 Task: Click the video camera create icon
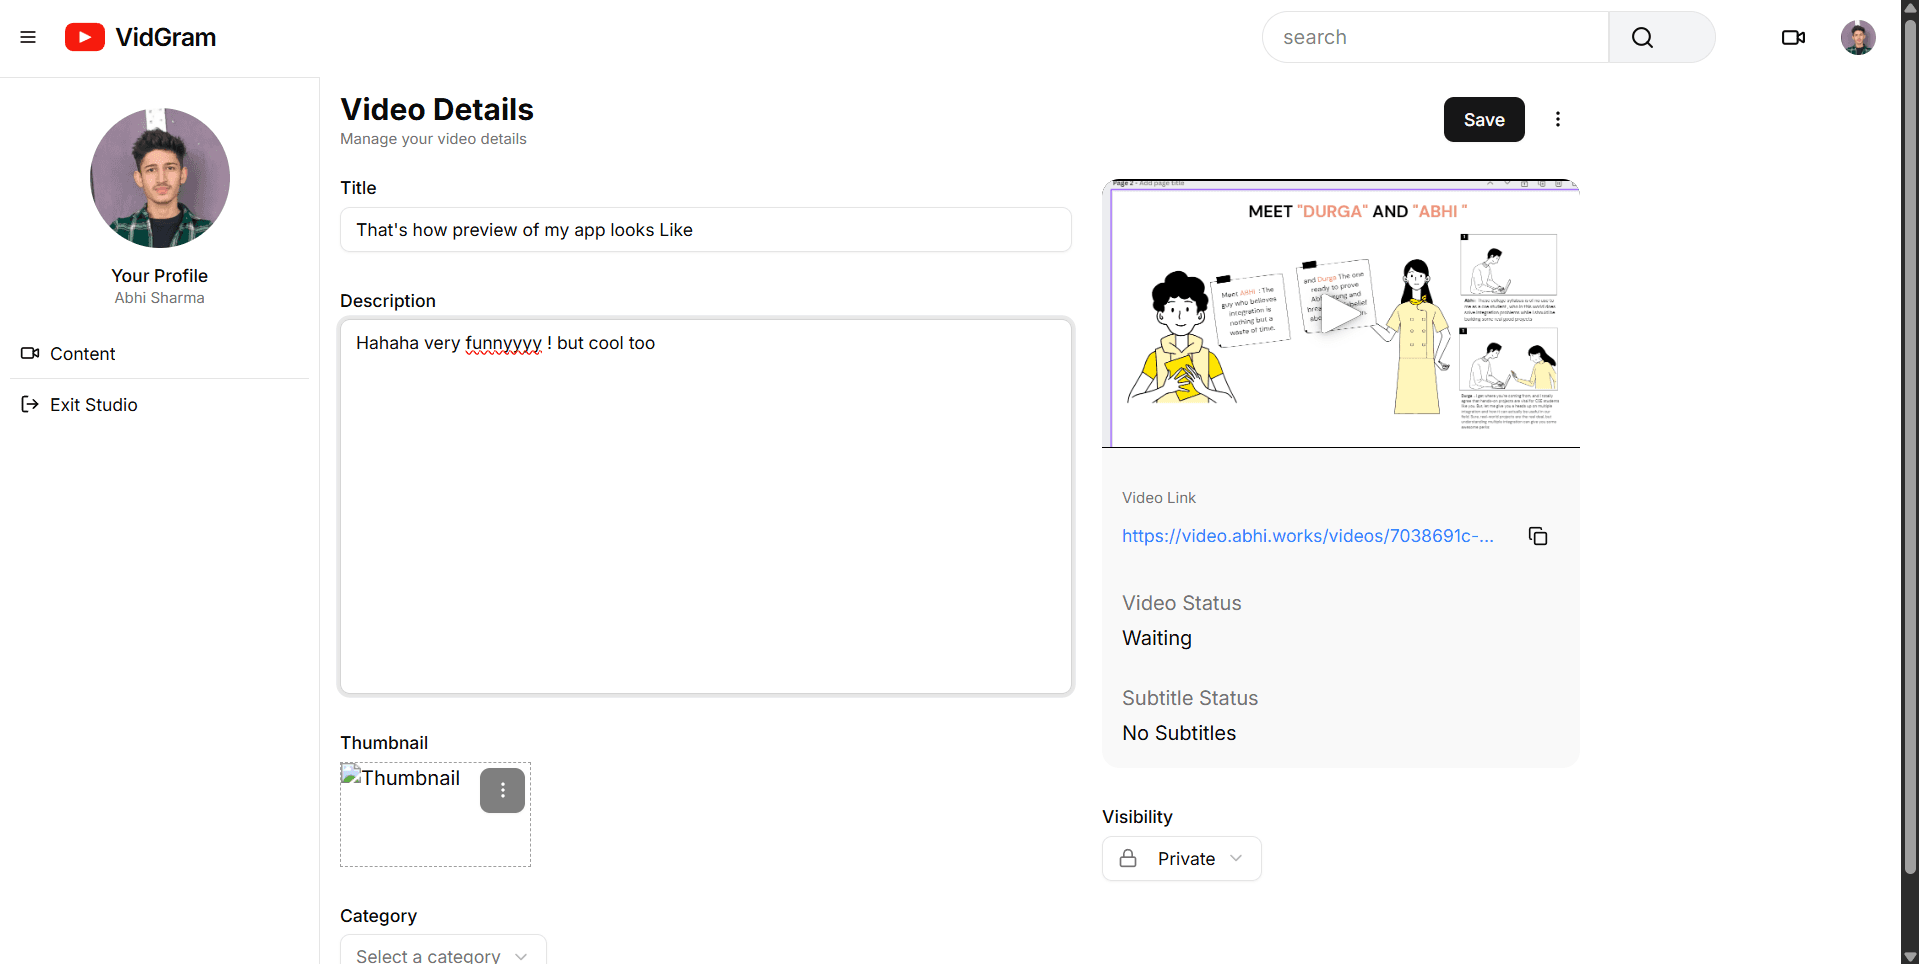coord(1793,37)
